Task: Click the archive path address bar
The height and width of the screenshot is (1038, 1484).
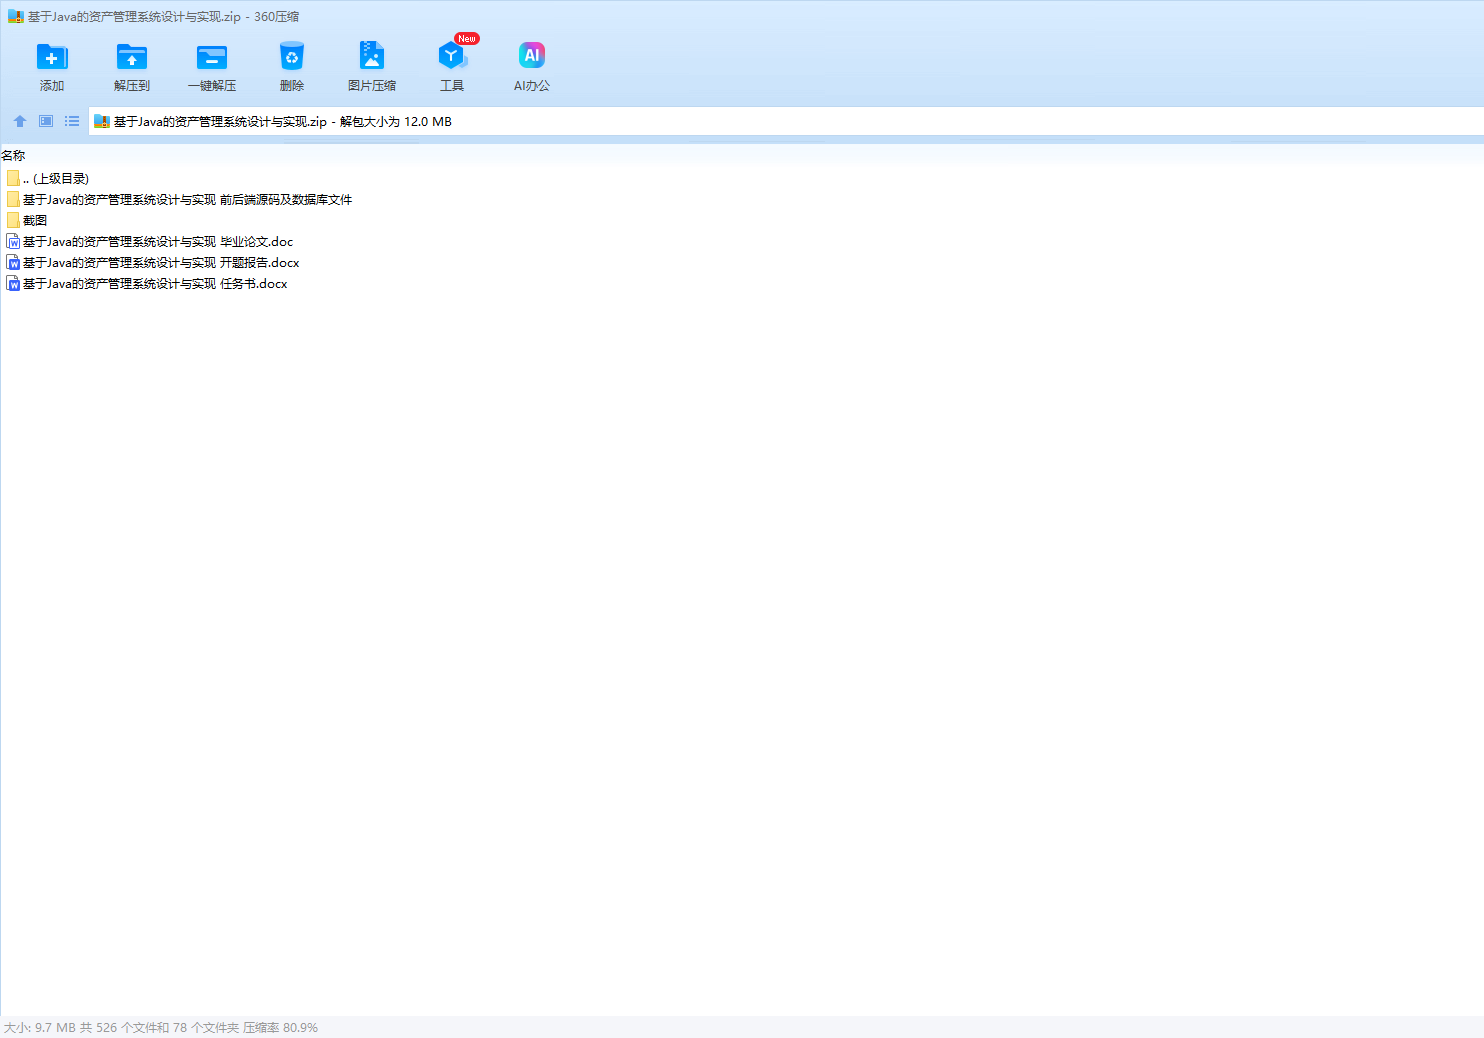Action: tap(786, 121)
